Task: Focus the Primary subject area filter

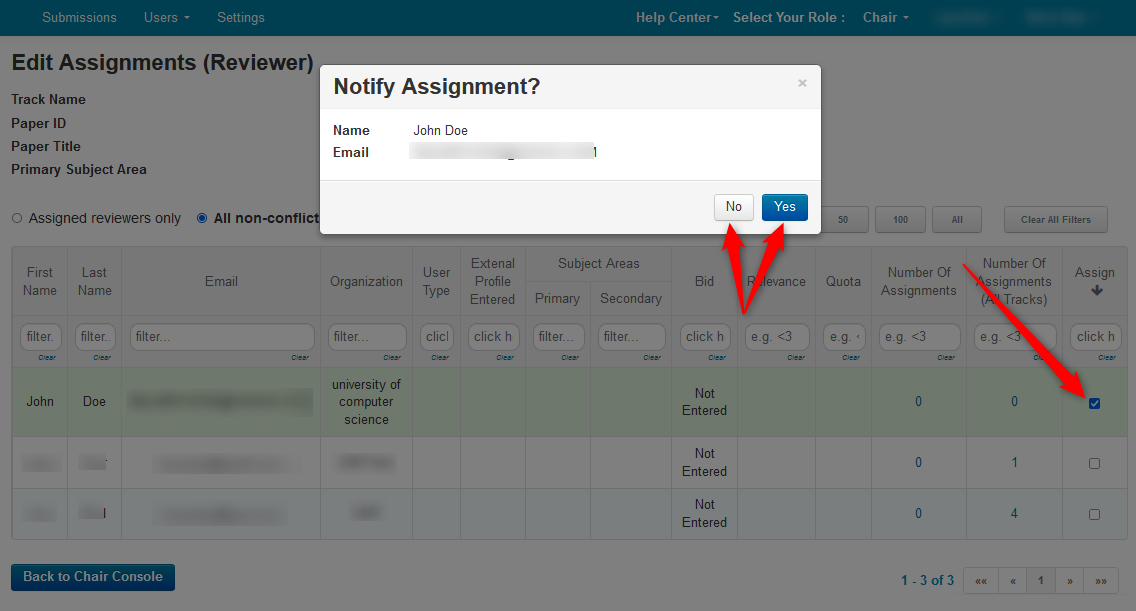Action: pos(558,337)
